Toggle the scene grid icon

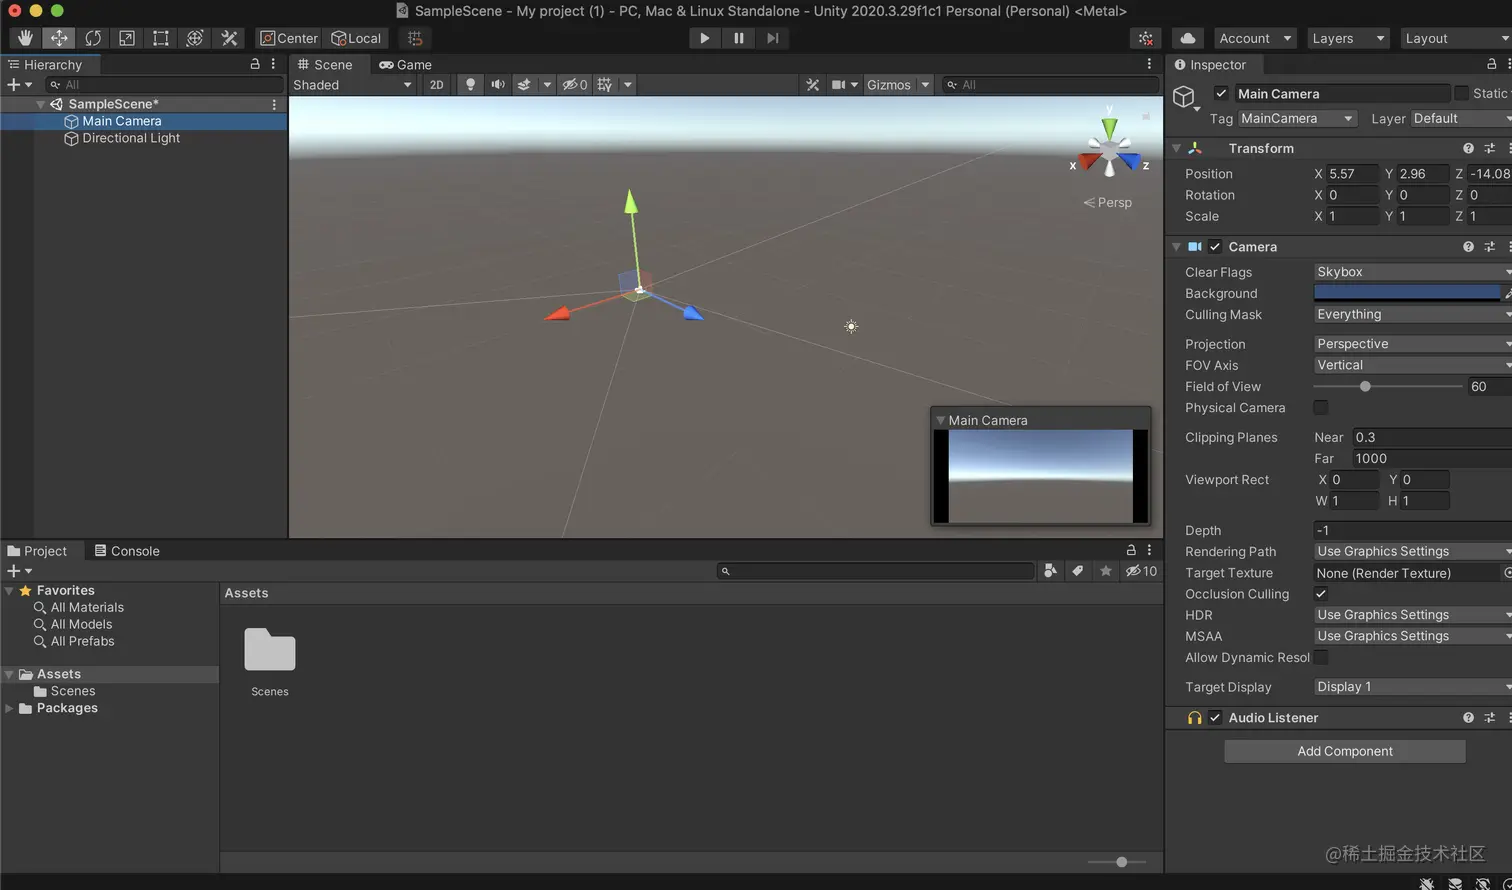coord(605,85)
